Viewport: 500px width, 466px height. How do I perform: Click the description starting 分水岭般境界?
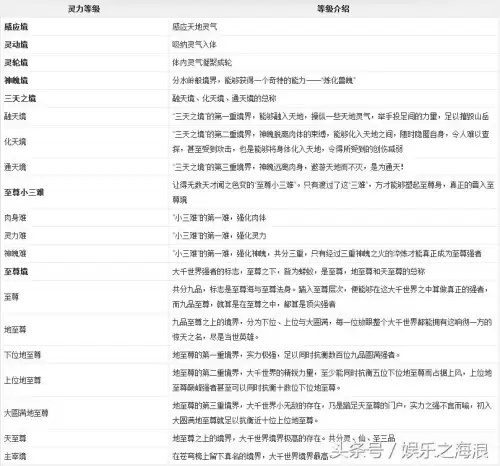pyautogui.click(x=264, y=80)
